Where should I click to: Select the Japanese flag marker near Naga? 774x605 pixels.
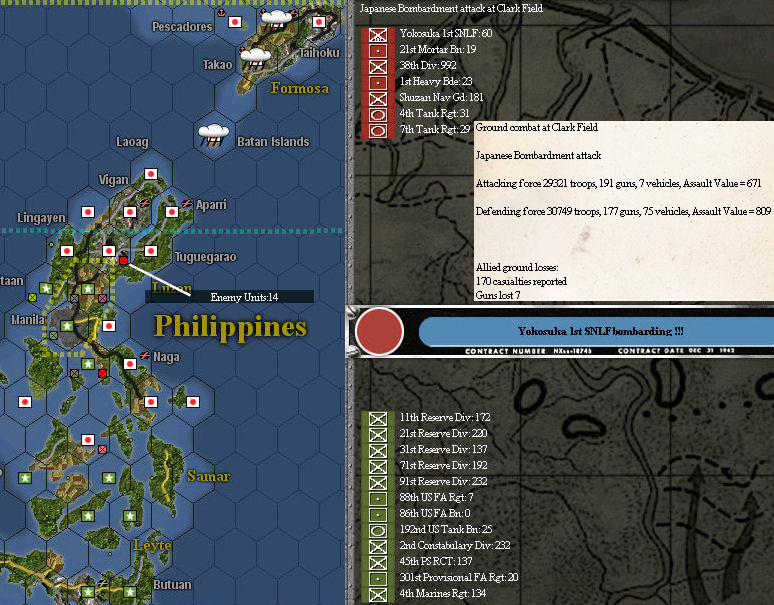pyautogui.click(x=130, y=364)
